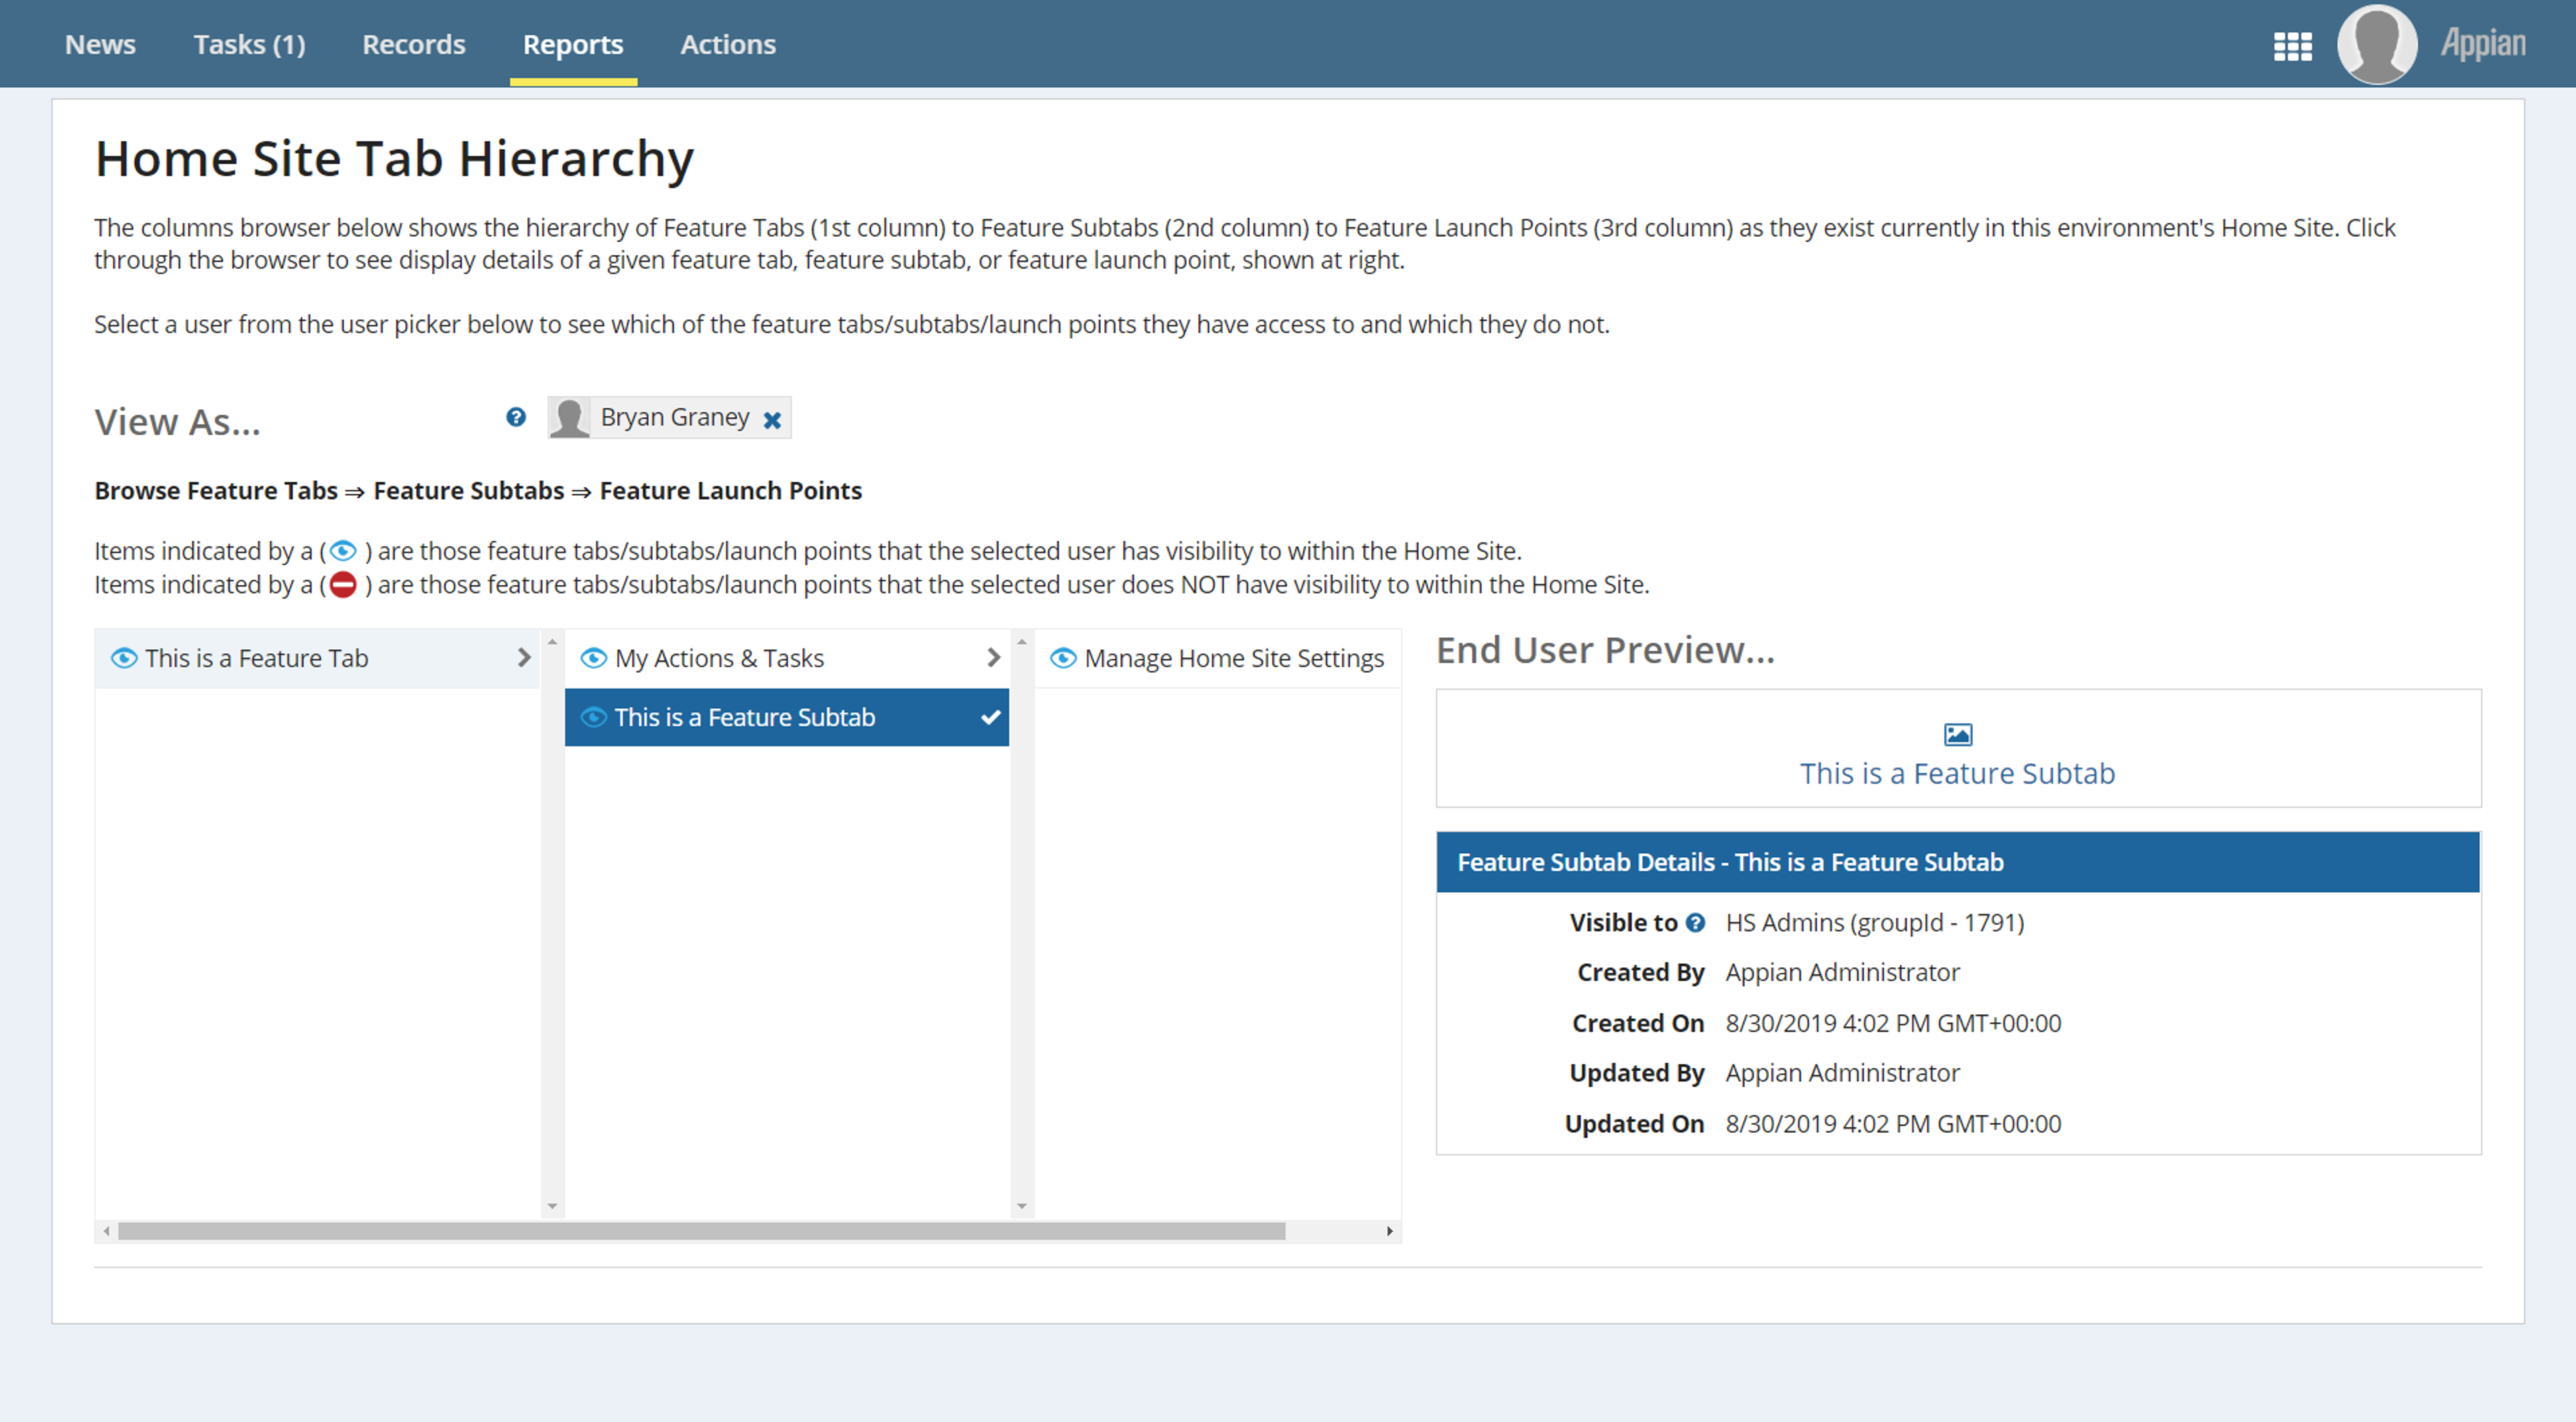Click left arrow of horizontal scrollbar

tap(106, 1231)
